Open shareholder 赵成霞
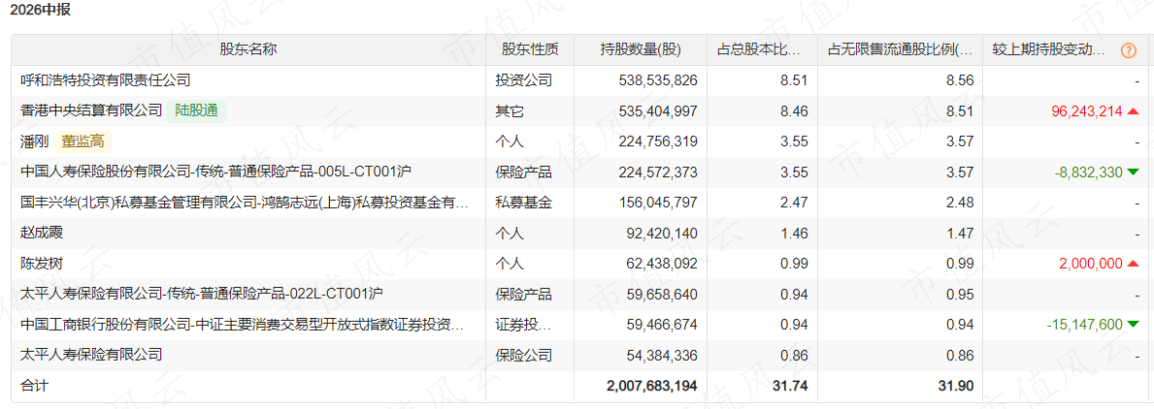 click(x=42, y=233)
